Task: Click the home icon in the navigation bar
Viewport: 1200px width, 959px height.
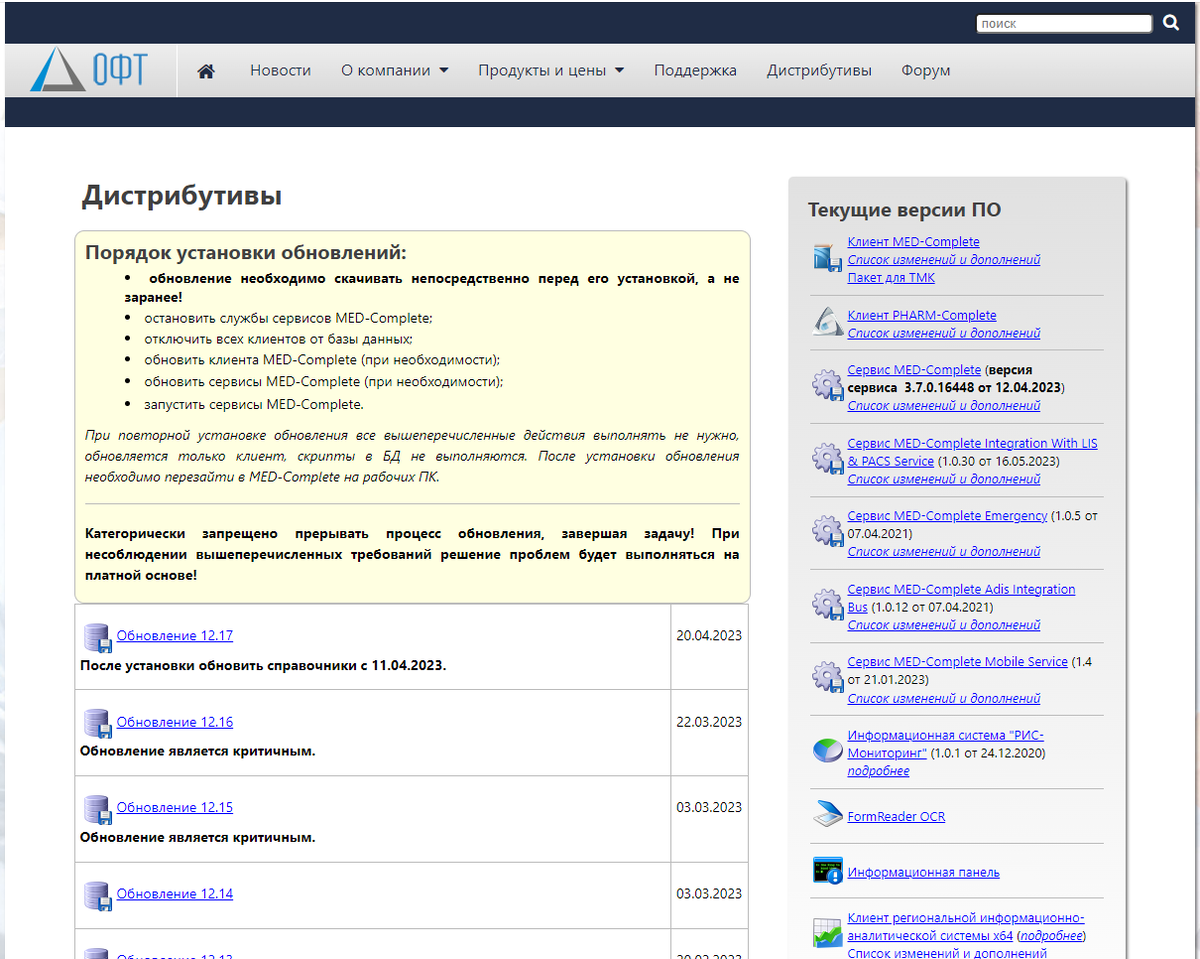Action: tap(206, 70)
